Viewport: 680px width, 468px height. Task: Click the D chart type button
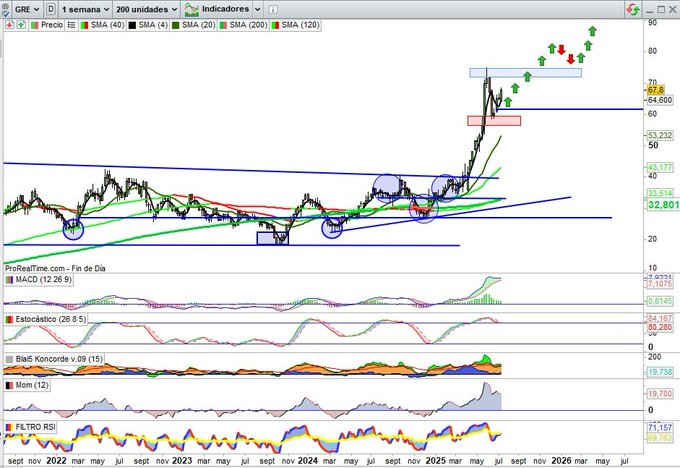point(51,9)
